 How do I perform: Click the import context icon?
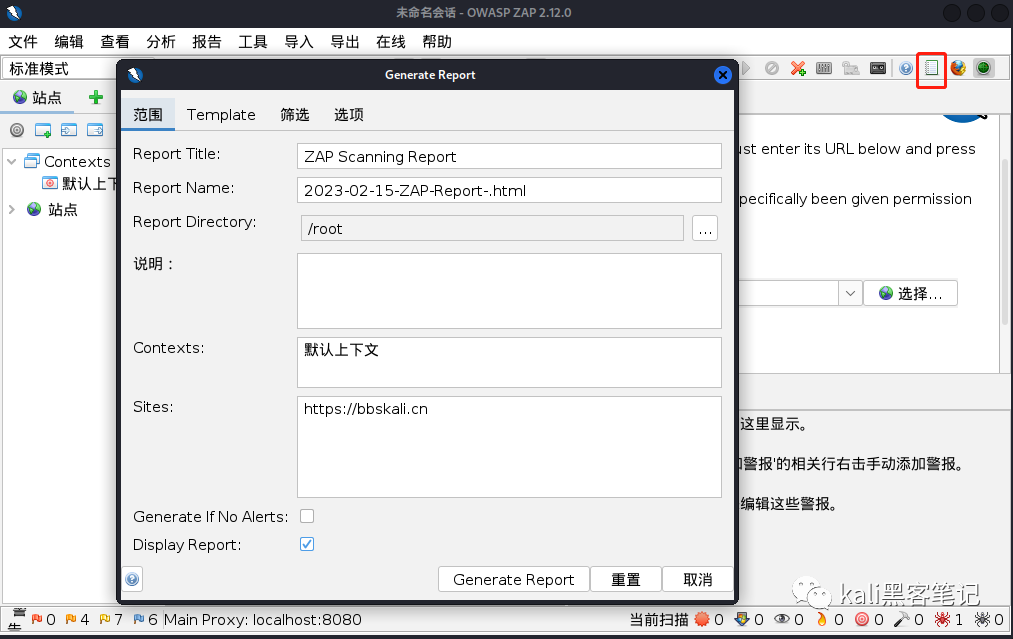(x=68, y=130)
